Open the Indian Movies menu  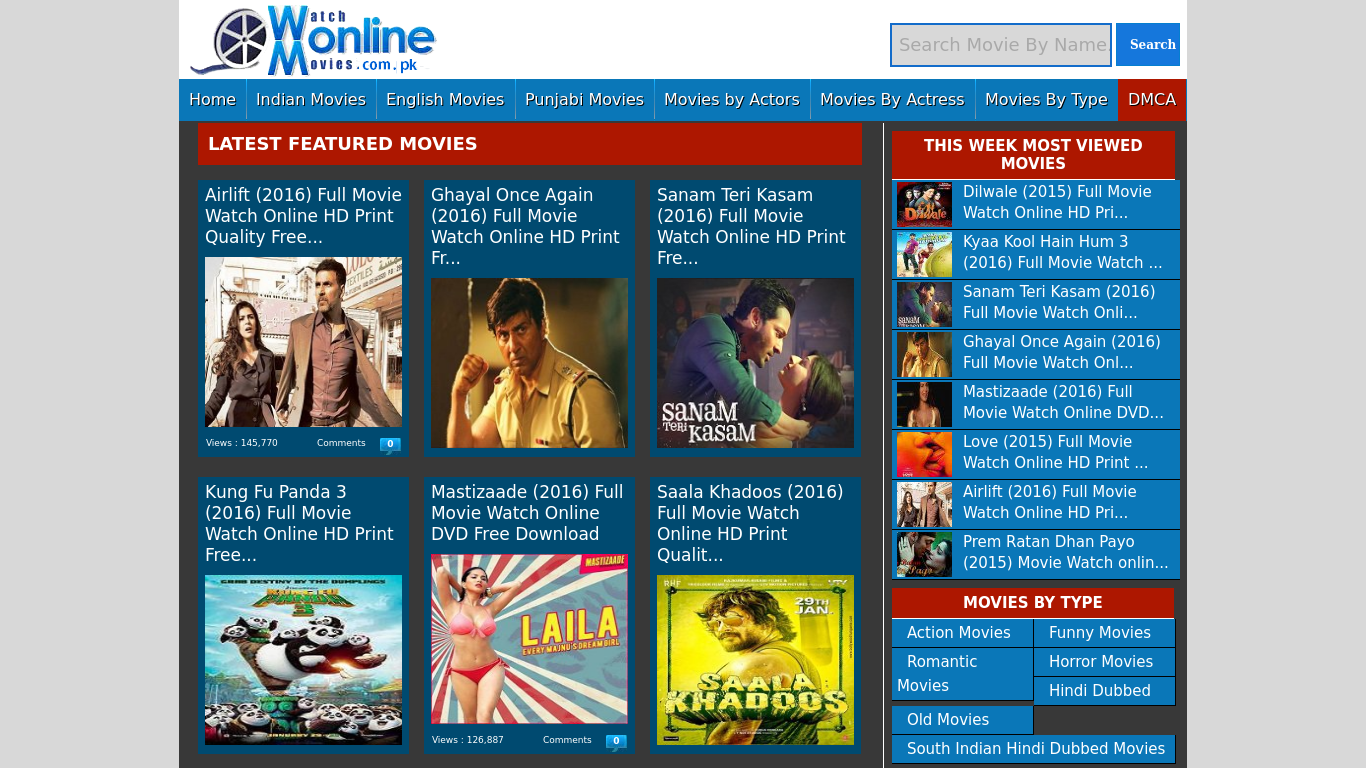pos(311,100)
